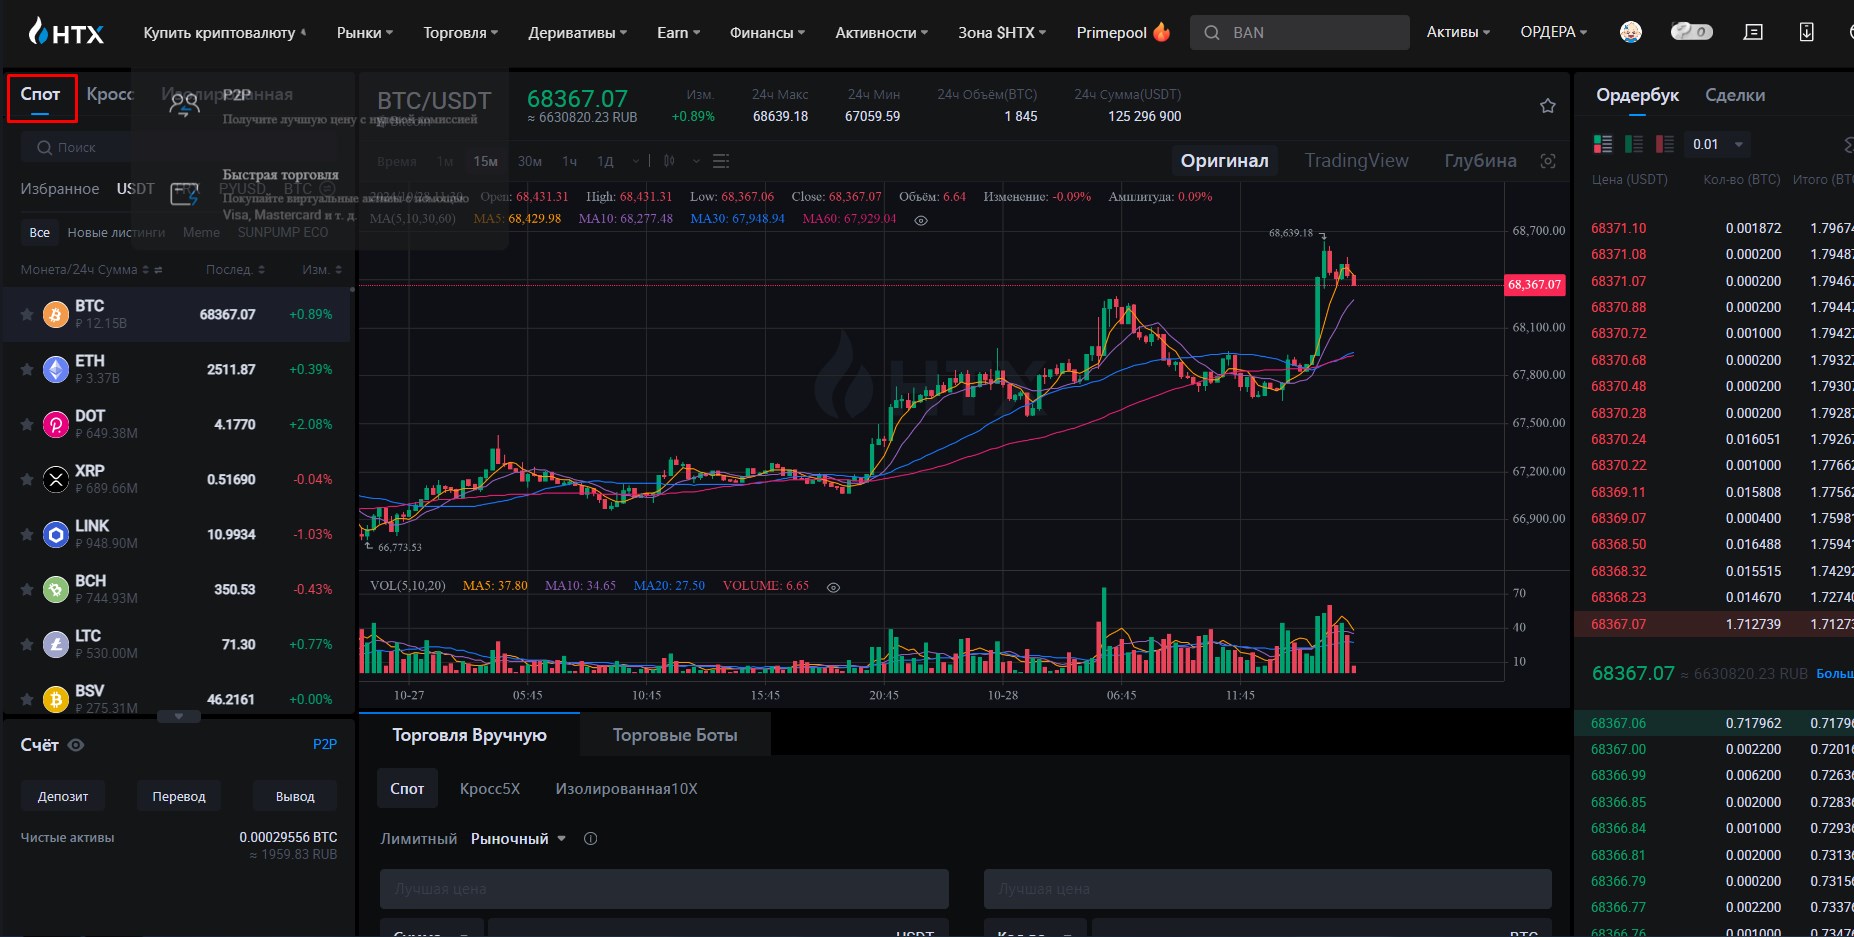Click the ETH coin icon in market list
The width and height of the screenshot is (1854, 937).
(x=56, y=370)
